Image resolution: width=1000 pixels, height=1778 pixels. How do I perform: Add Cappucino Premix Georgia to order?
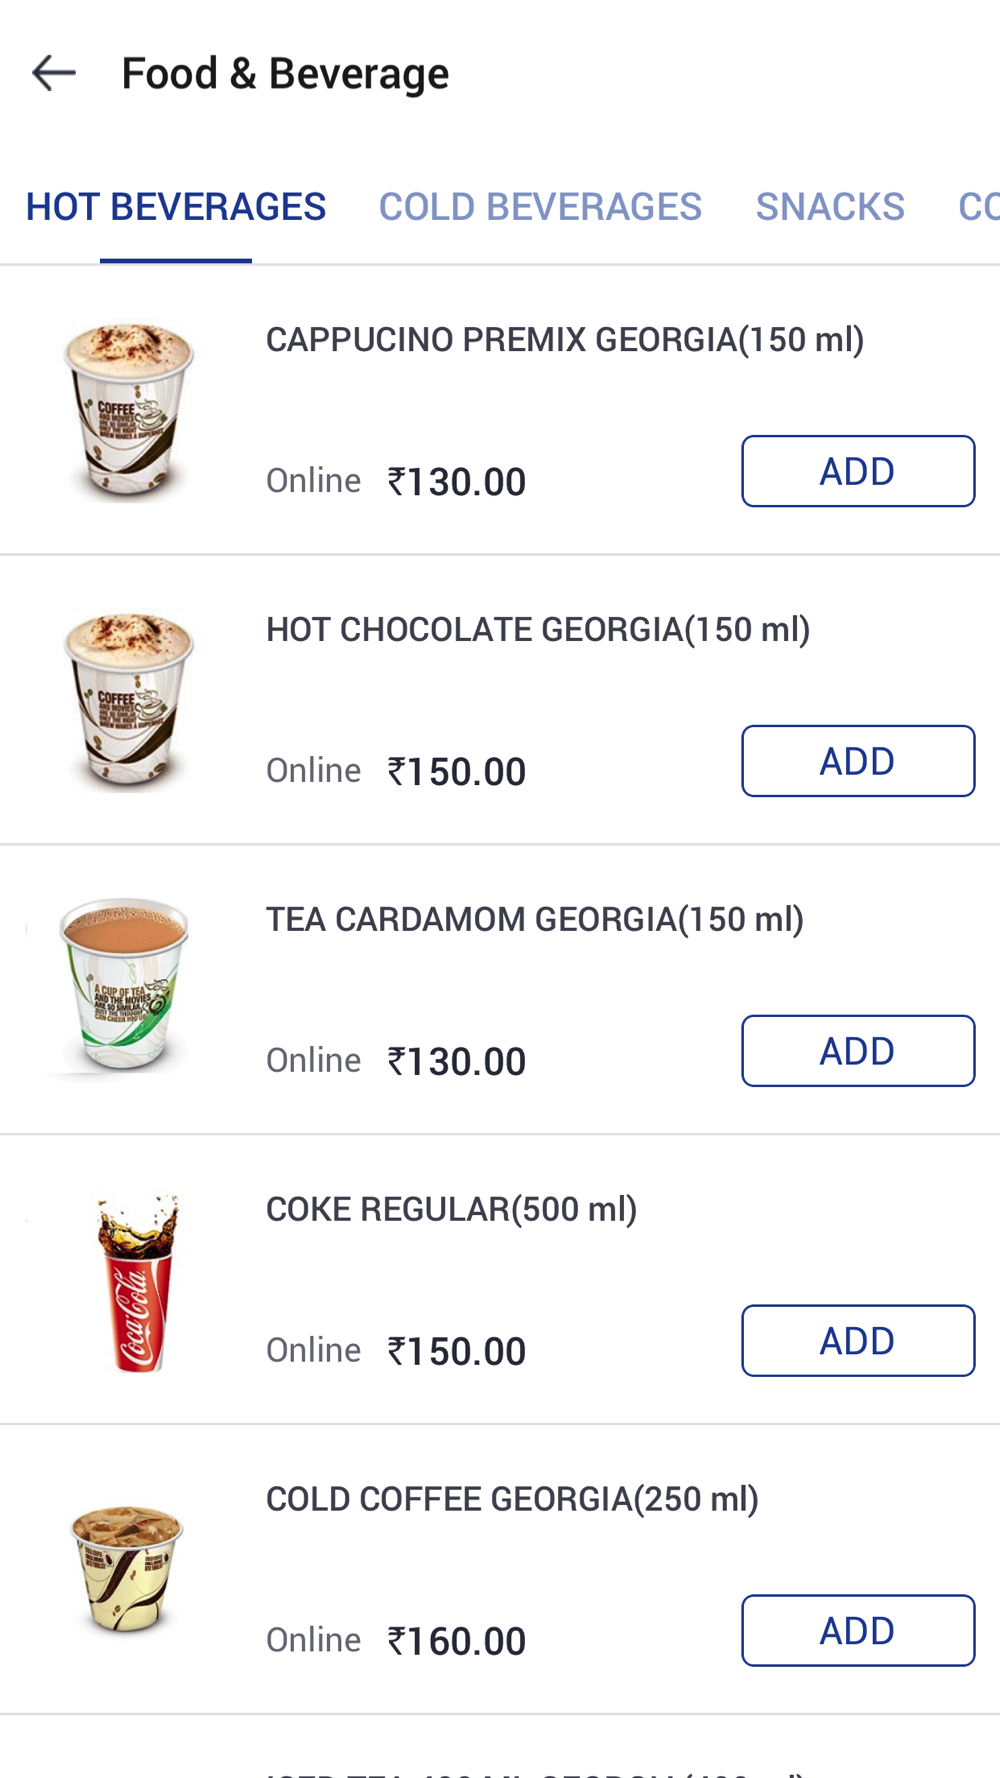coord(857,471)
